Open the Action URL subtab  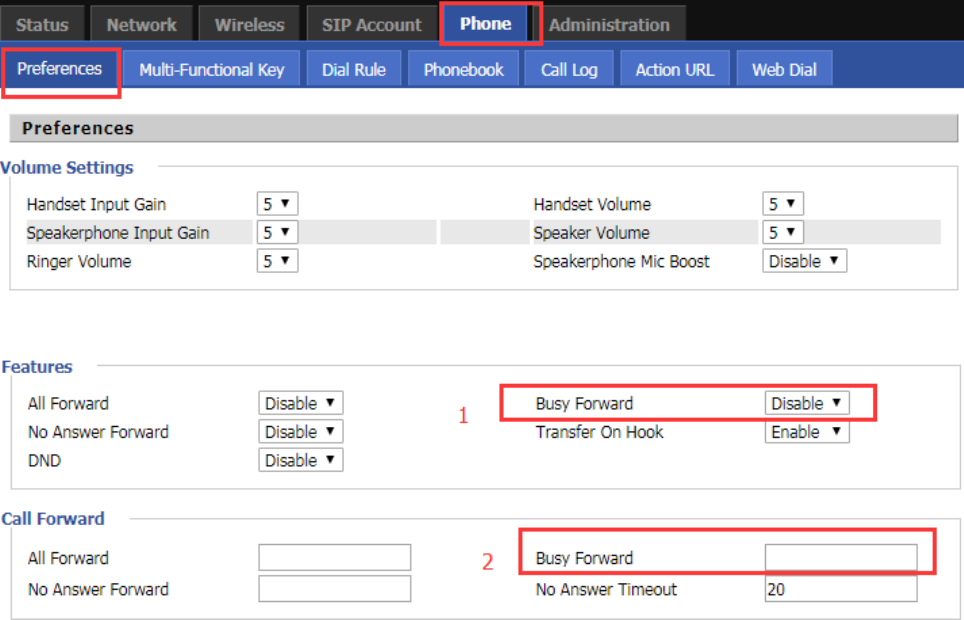coord(674,70)
